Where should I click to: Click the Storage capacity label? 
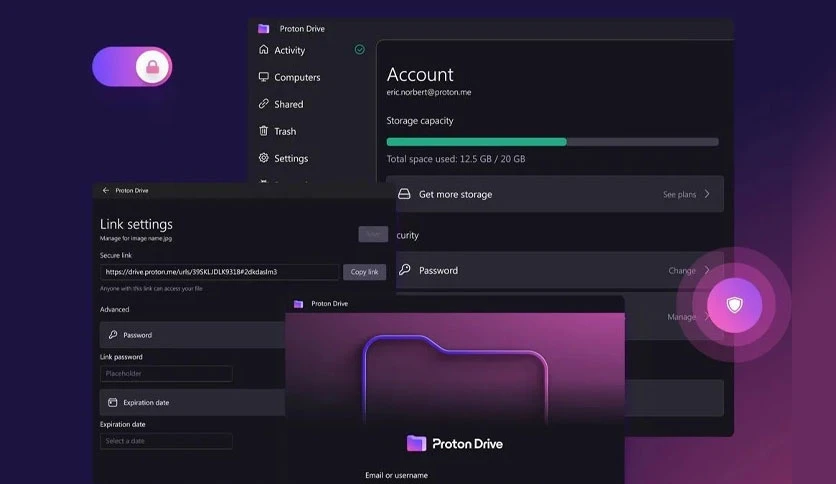tap(420, 121)
